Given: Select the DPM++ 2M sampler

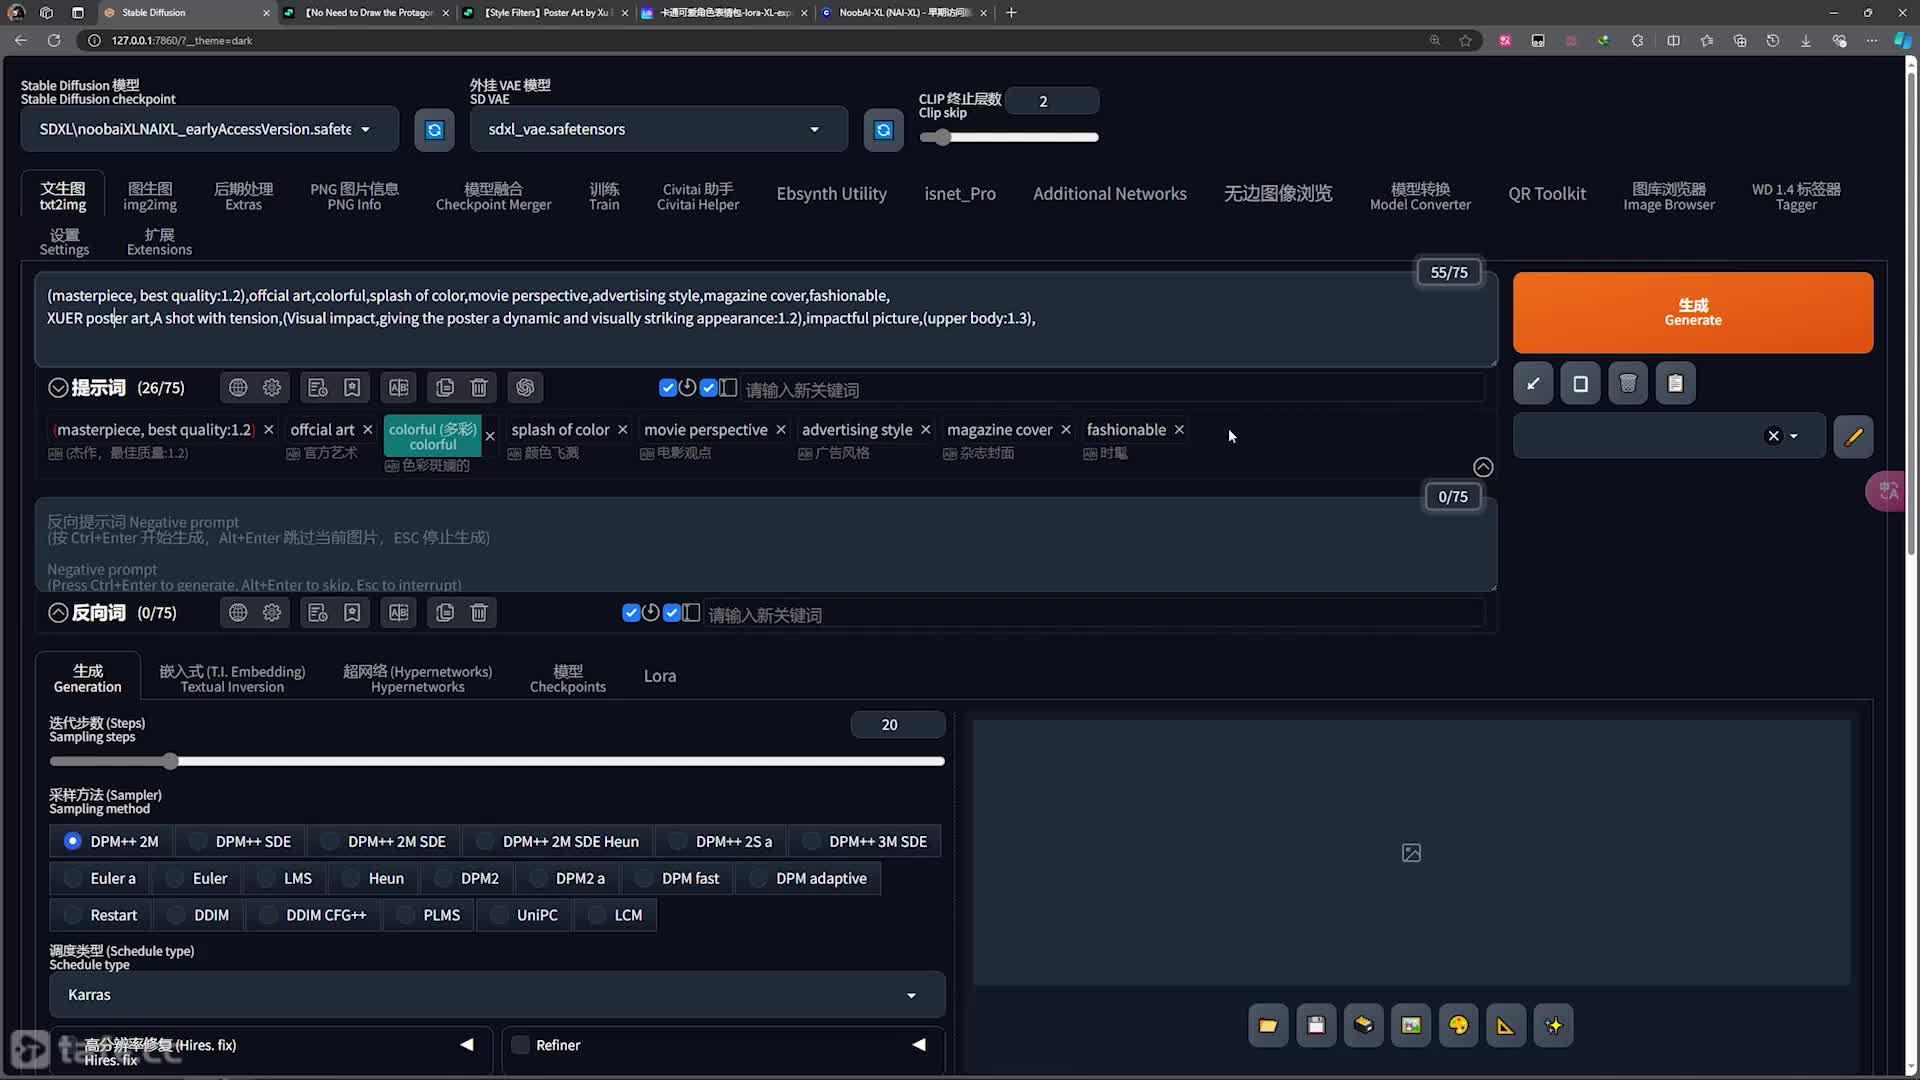Looking at the screenshot, I should pos(111,841).
